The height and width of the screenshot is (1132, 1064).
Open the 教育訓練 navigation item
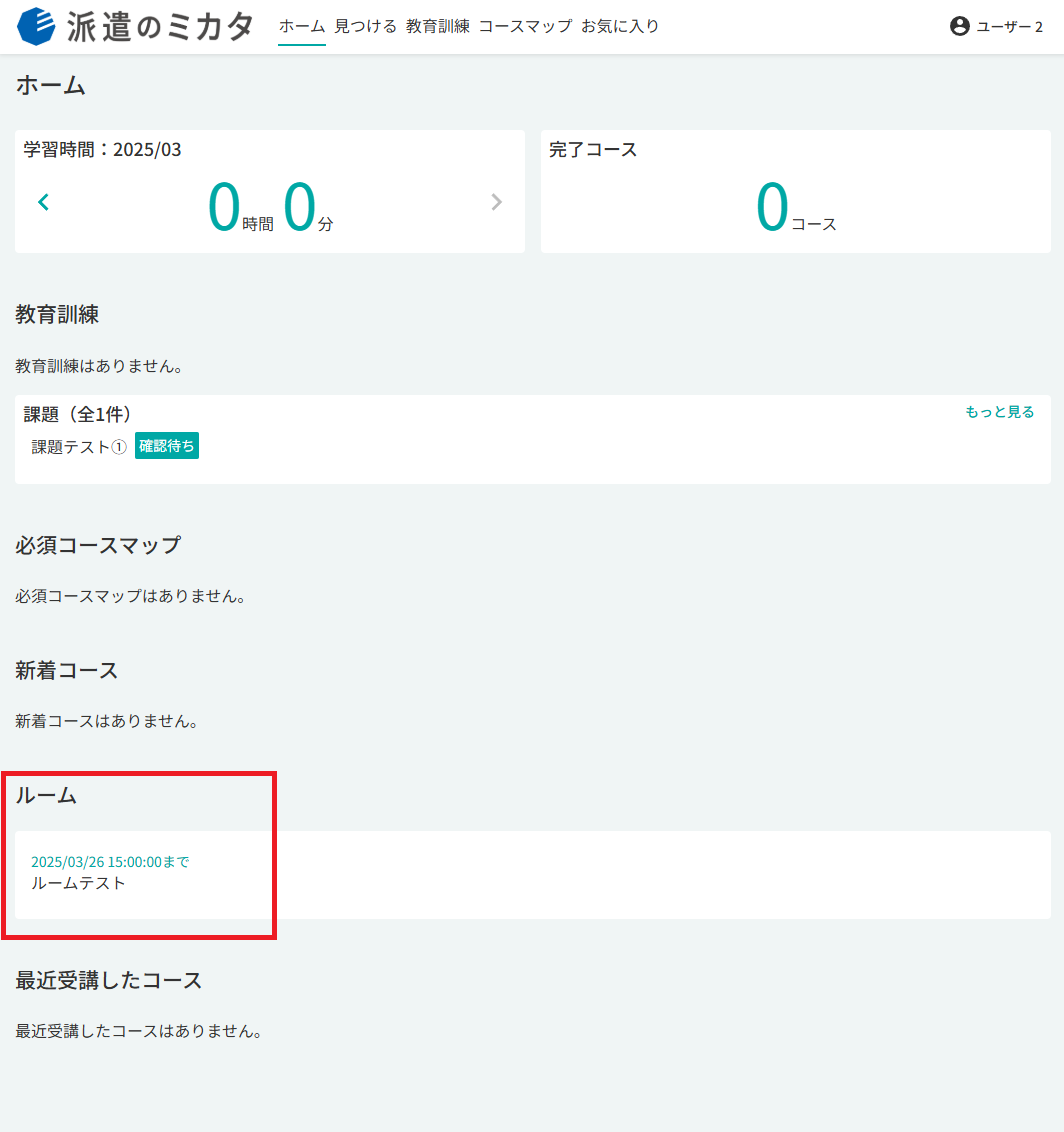(x=437, y=26)
